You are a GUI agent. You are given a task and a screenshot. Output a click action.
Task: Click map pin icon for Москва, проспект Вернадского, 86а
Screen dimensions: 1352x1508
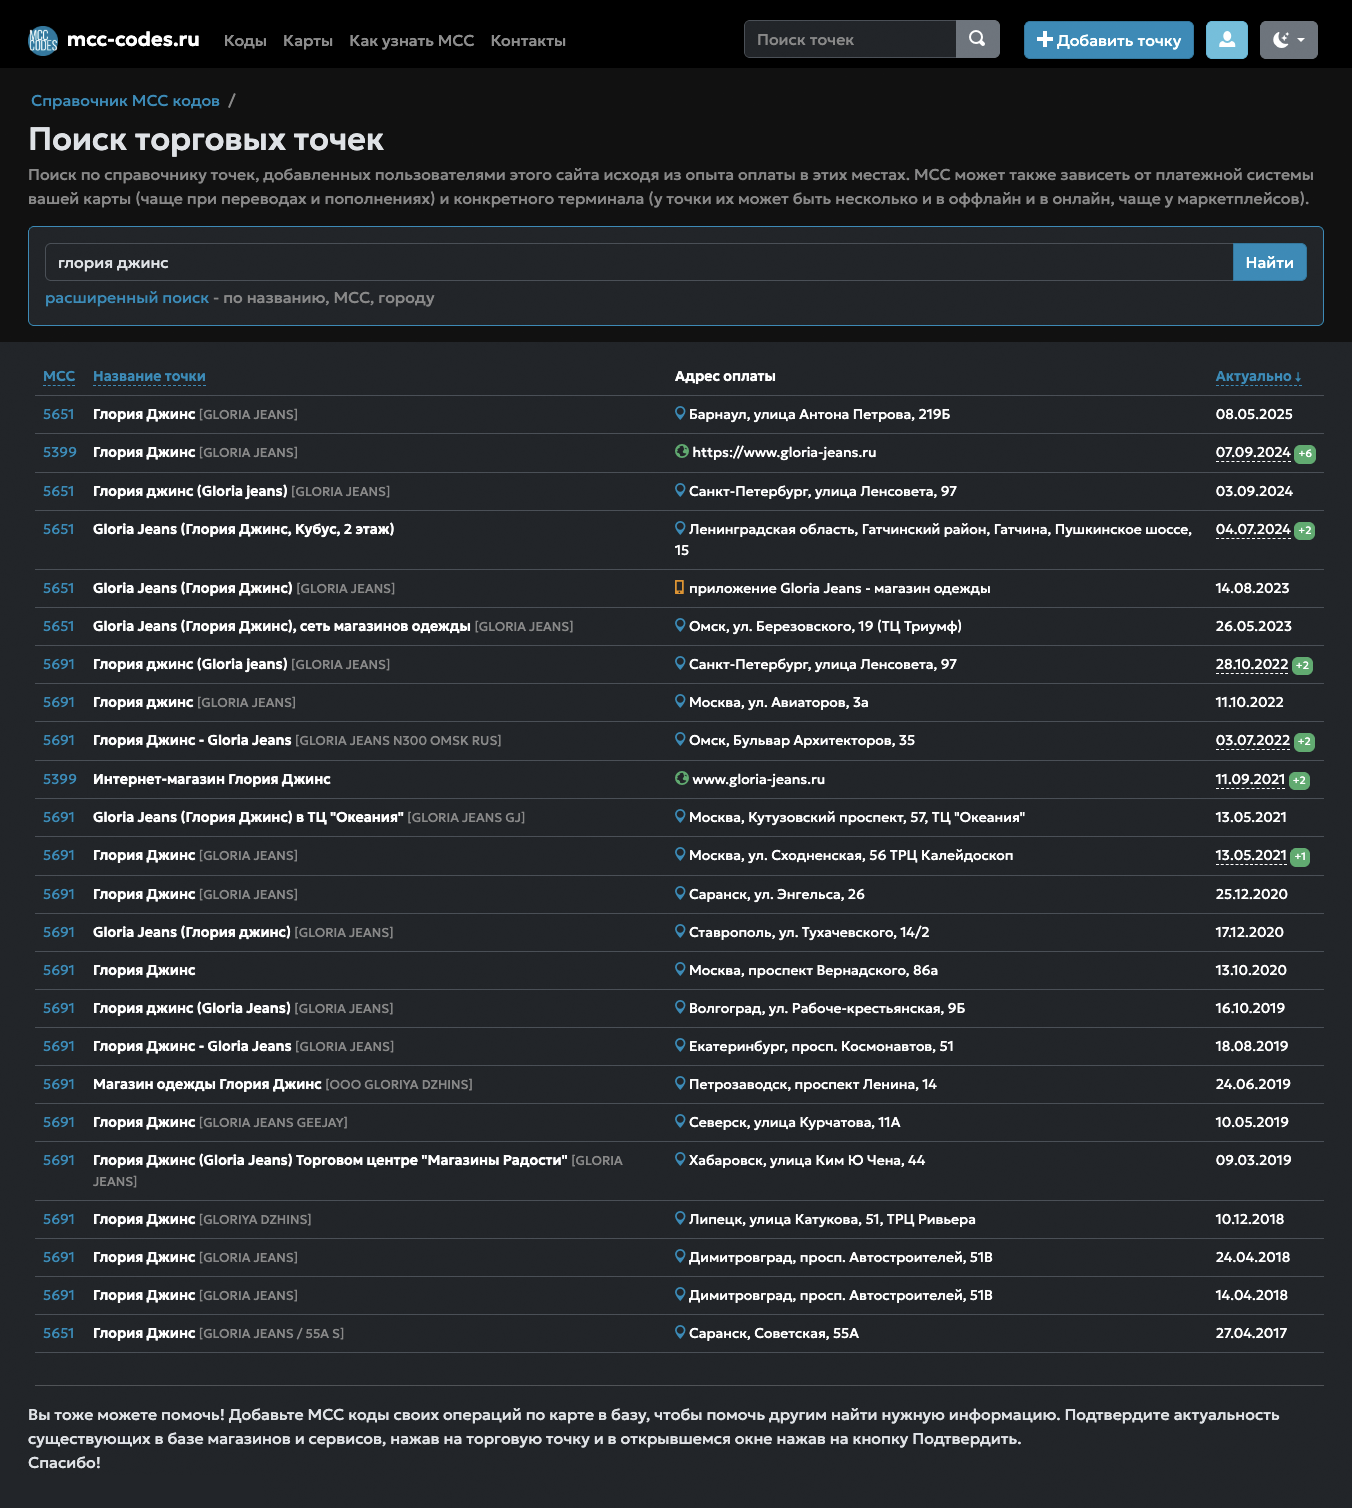[x=680, y=969]
